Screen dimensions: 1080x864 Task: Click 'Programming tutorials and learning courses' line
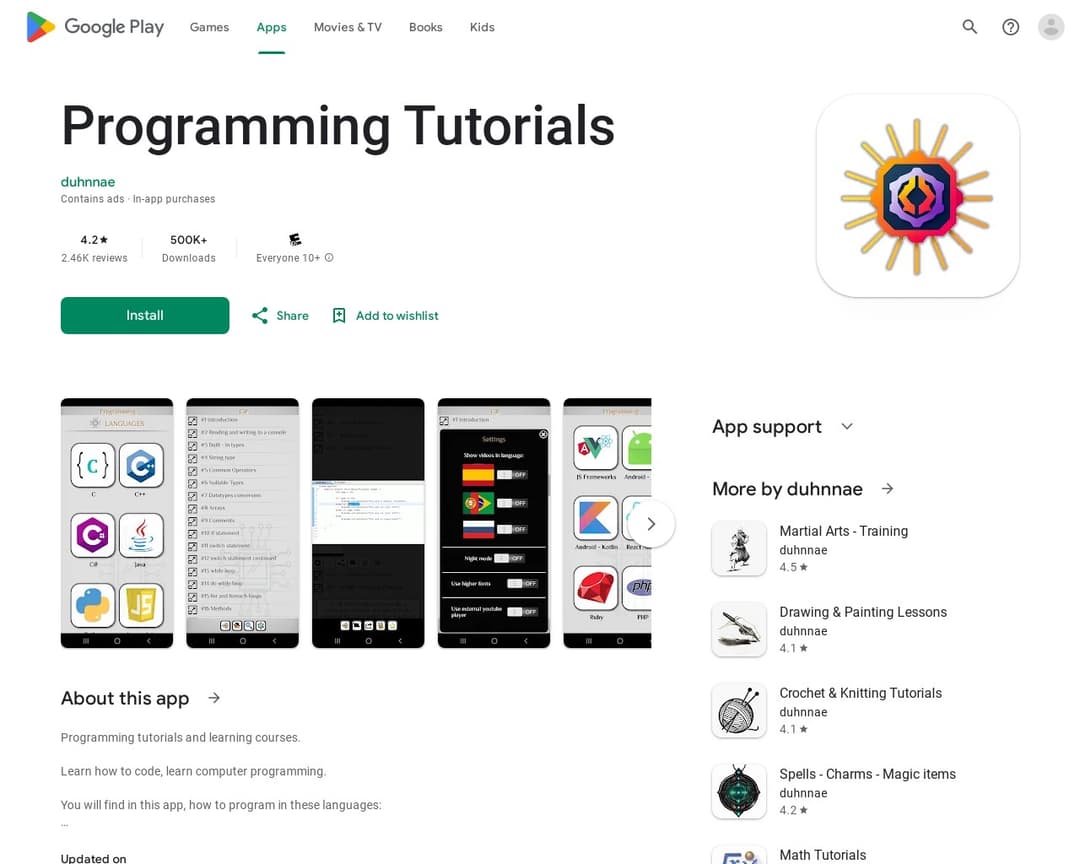180,737
